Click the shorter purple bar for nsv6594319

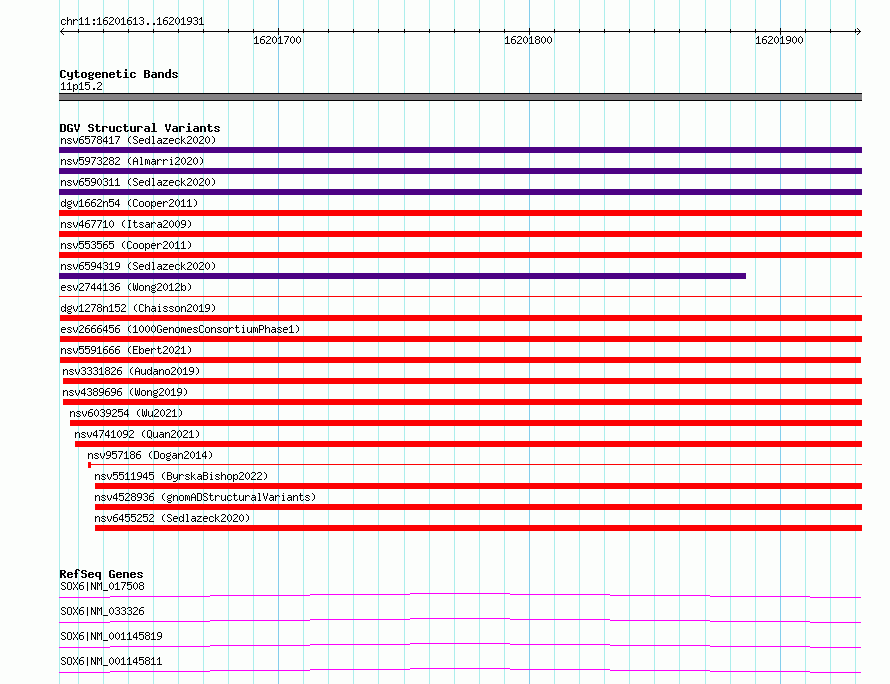click(x=402, y=276)
